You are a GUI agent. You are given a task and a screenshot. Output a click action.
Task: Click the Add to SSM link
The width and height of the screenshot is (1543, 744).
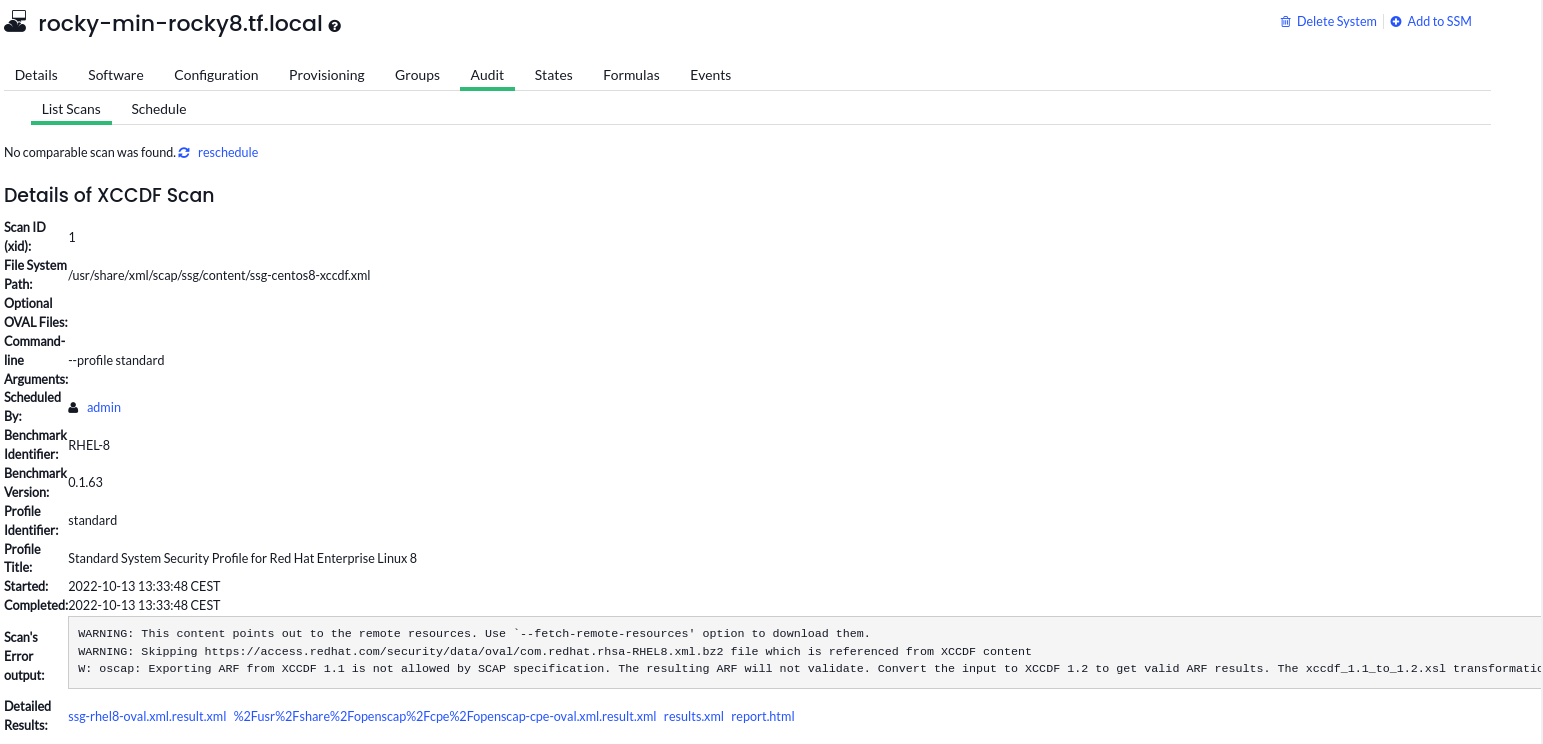click(1439, 22)
